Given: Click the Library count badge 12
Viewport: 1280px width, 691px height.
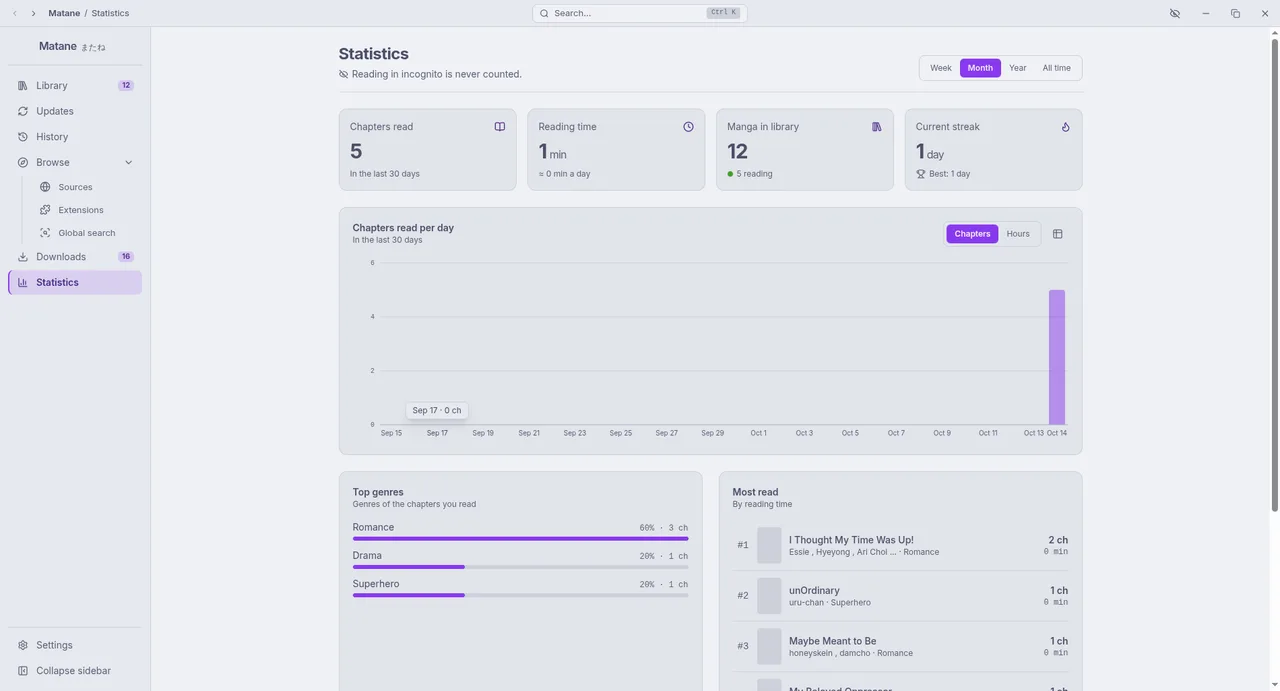Looking at the screenshot, I should click(126, 86).
